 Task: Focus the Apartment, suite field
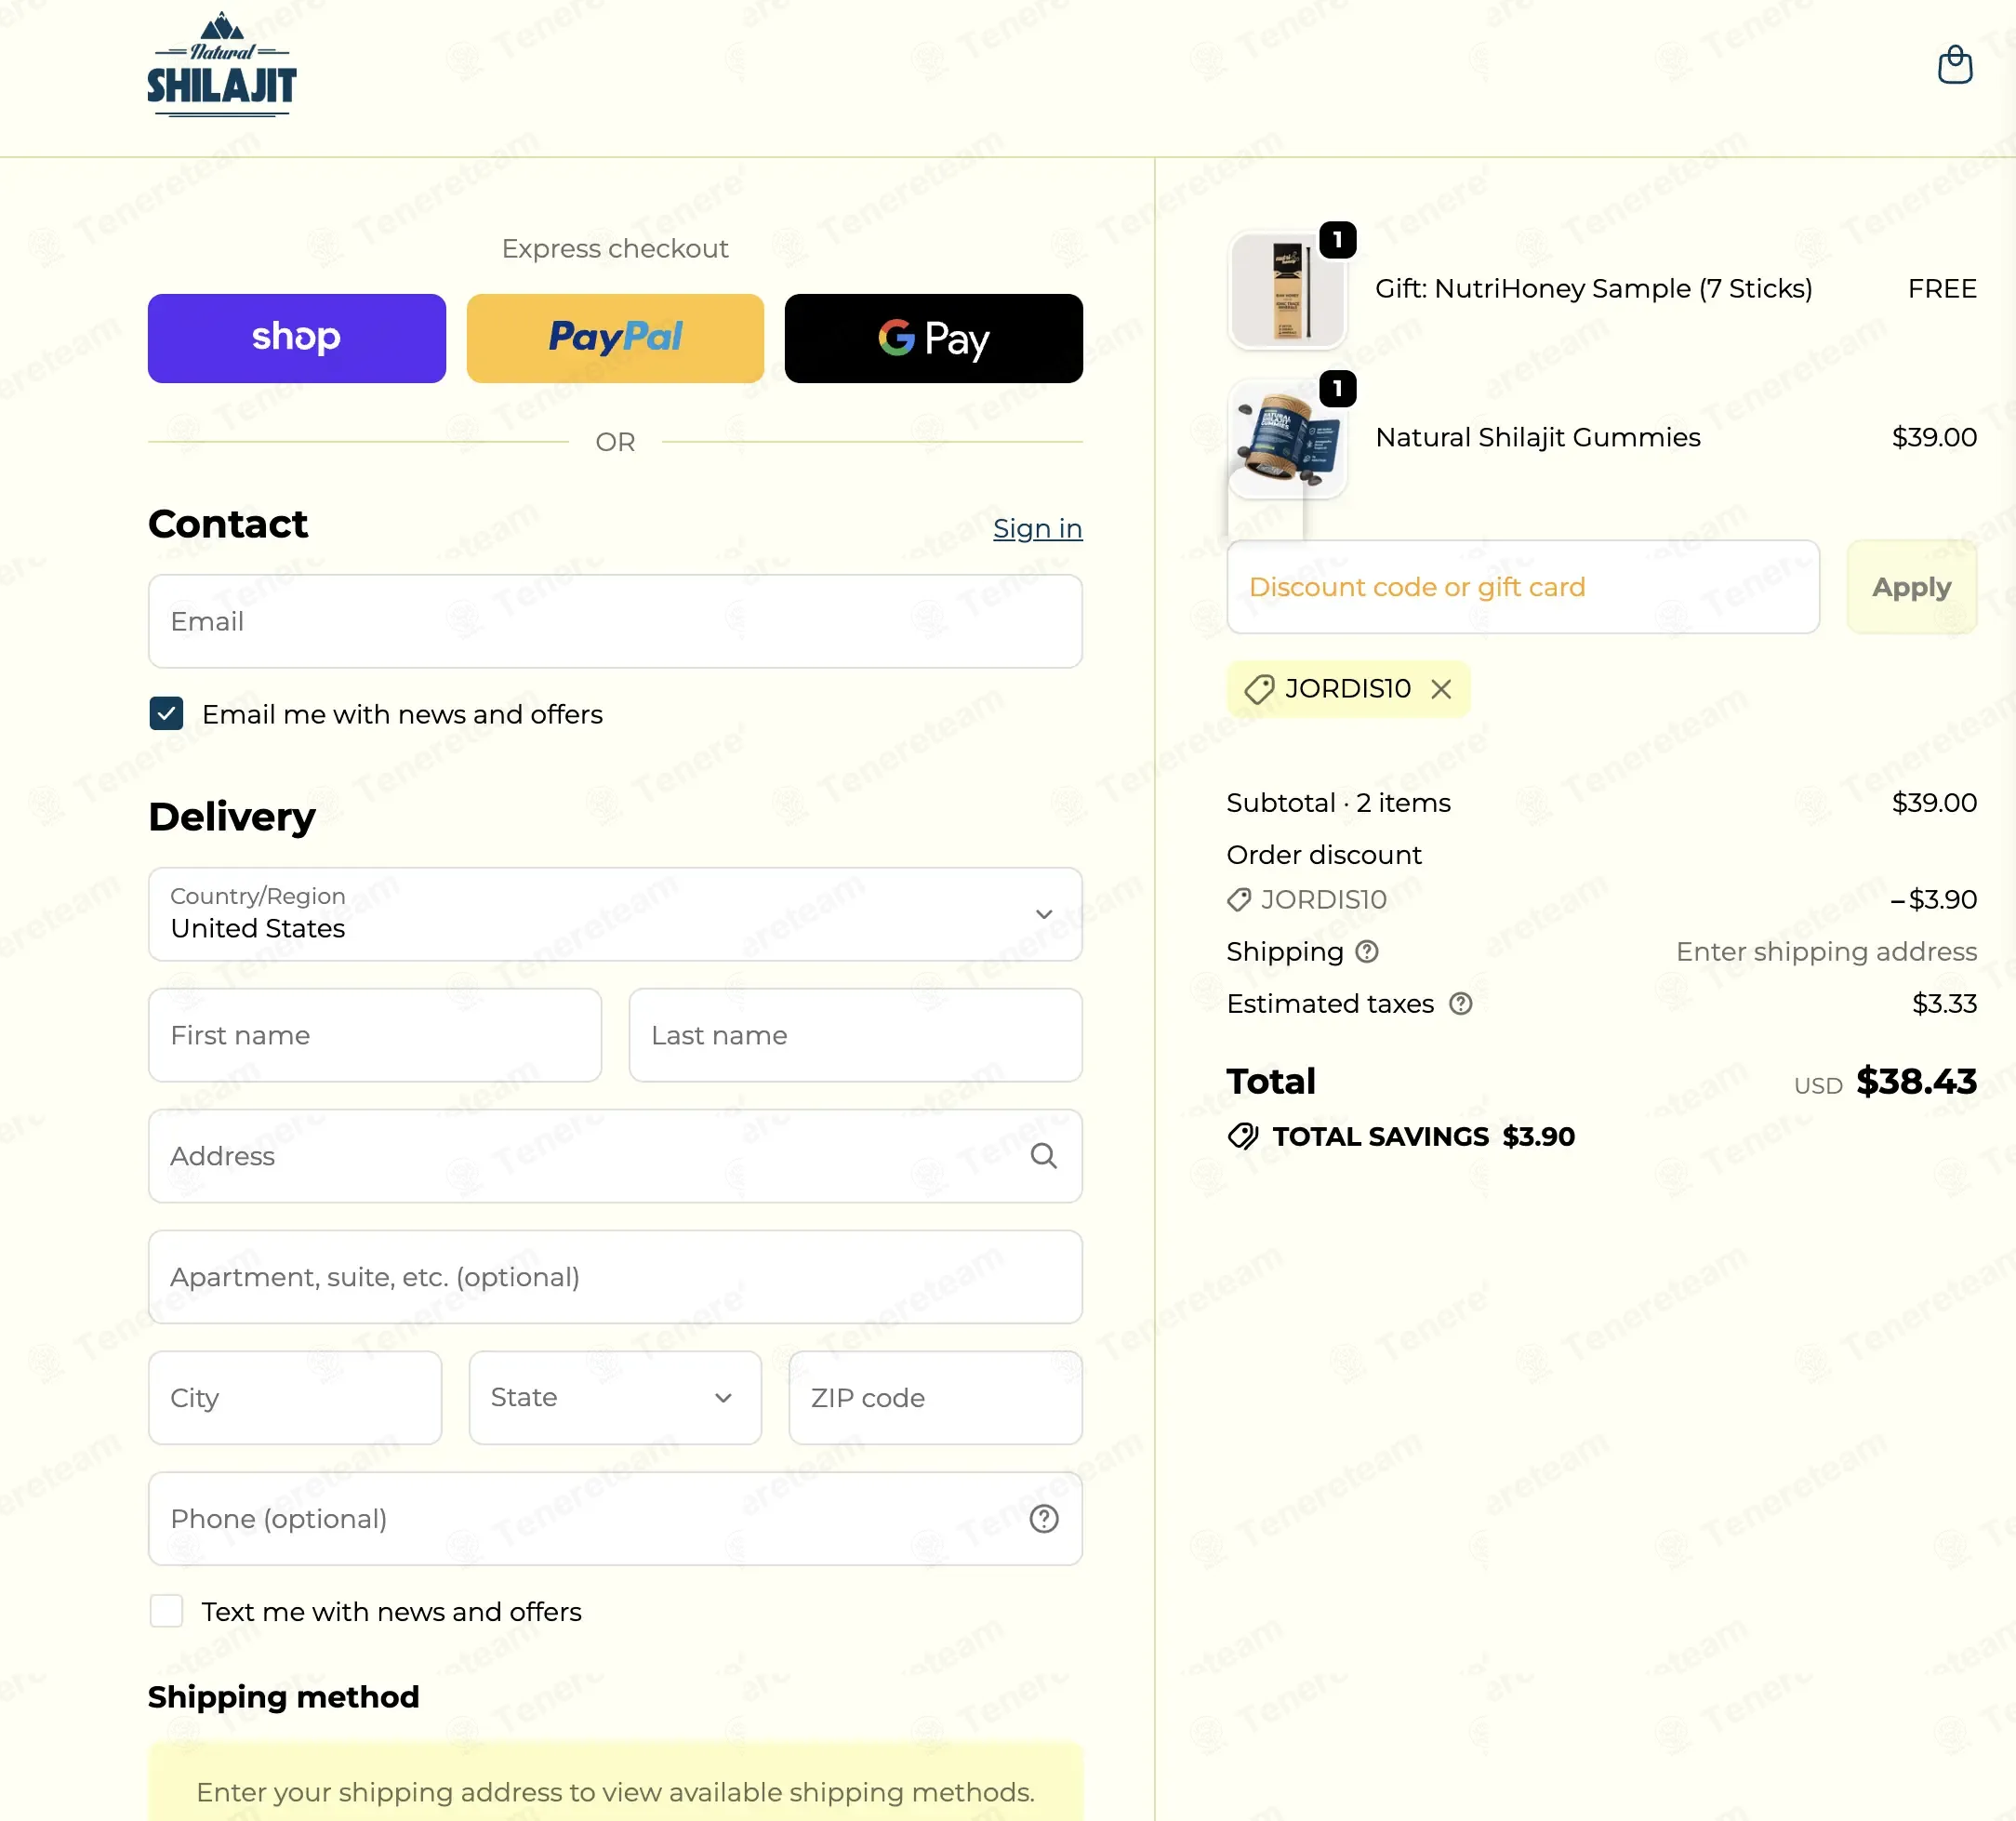click(x=615, y=1277)
